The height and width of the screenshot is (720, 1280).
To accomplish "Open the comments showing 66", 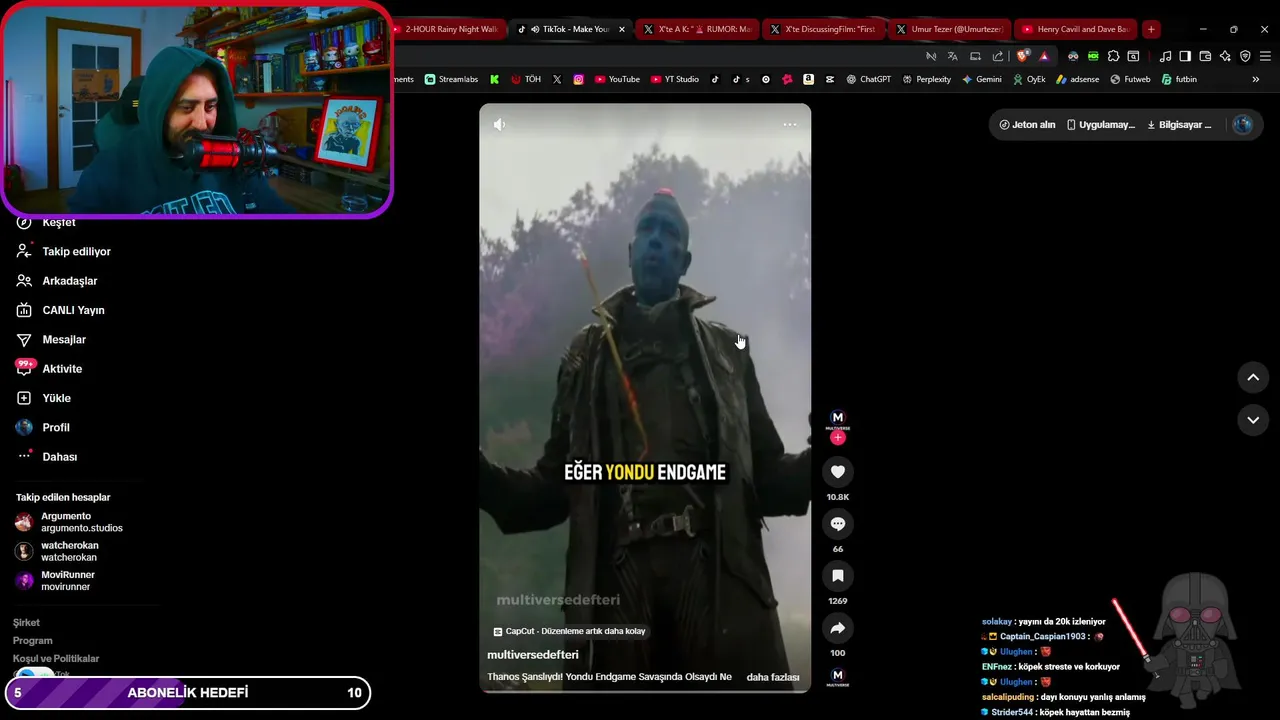I will [838, 524].
